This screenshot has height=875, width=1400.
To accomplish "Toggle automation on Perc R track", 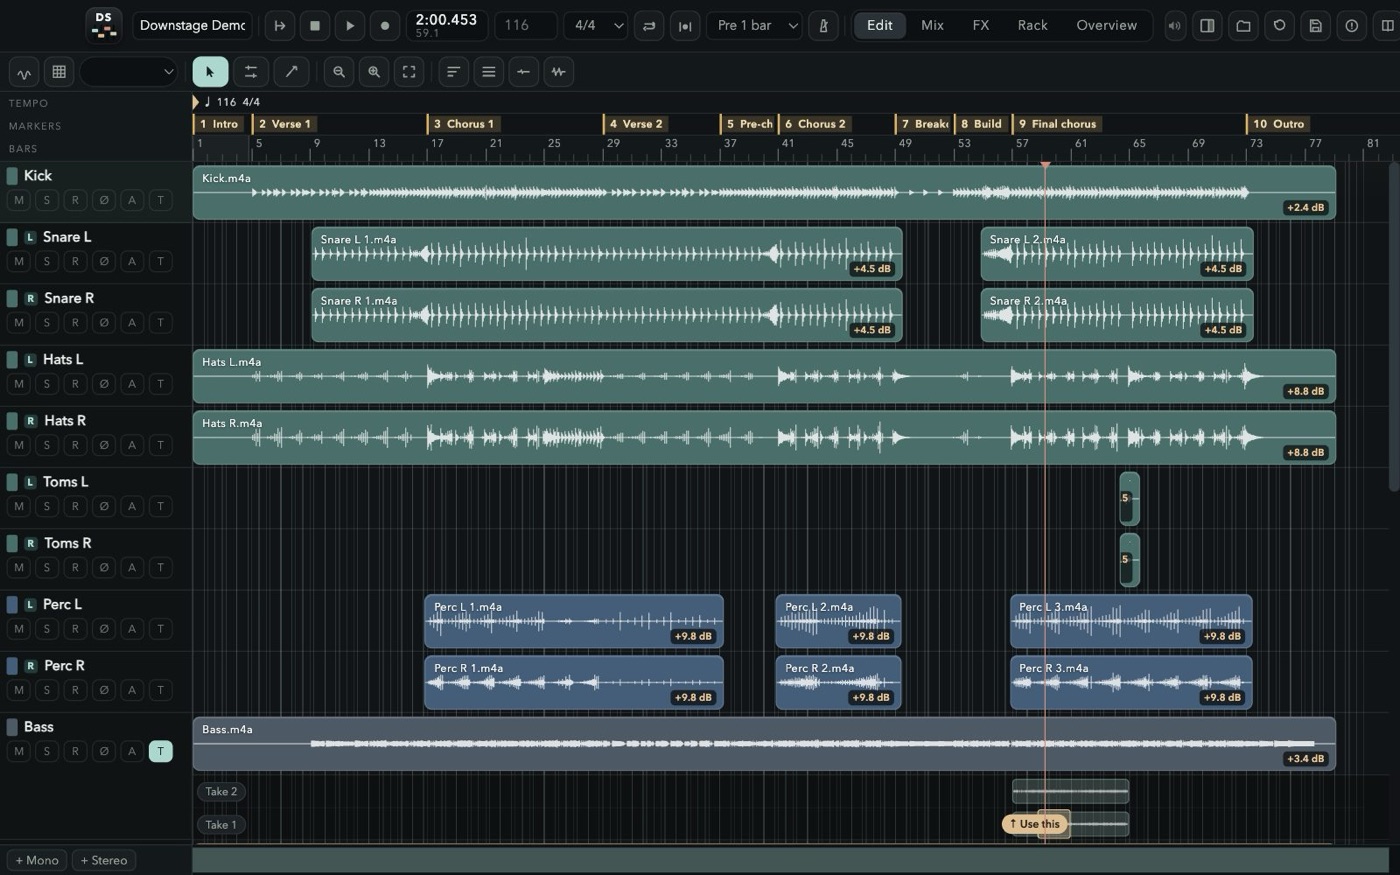I will pyautogui.click(x=132, y=690).
